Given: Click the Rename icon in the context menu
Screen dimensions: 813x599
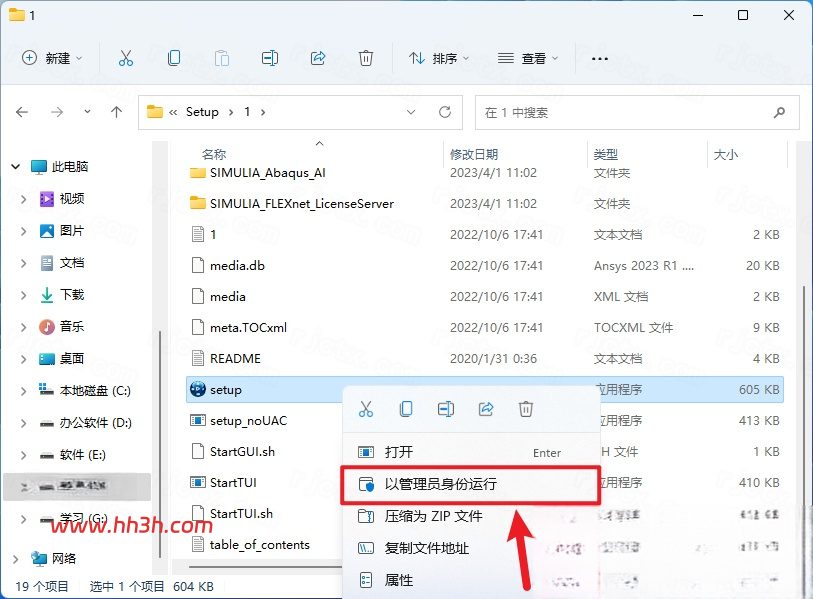Looking at the screenshot, I should point(446,409).
